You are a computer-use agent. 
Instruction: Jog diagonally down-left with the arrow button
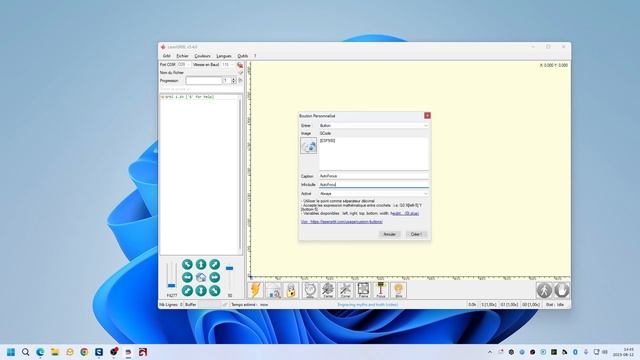pos(187,291)
